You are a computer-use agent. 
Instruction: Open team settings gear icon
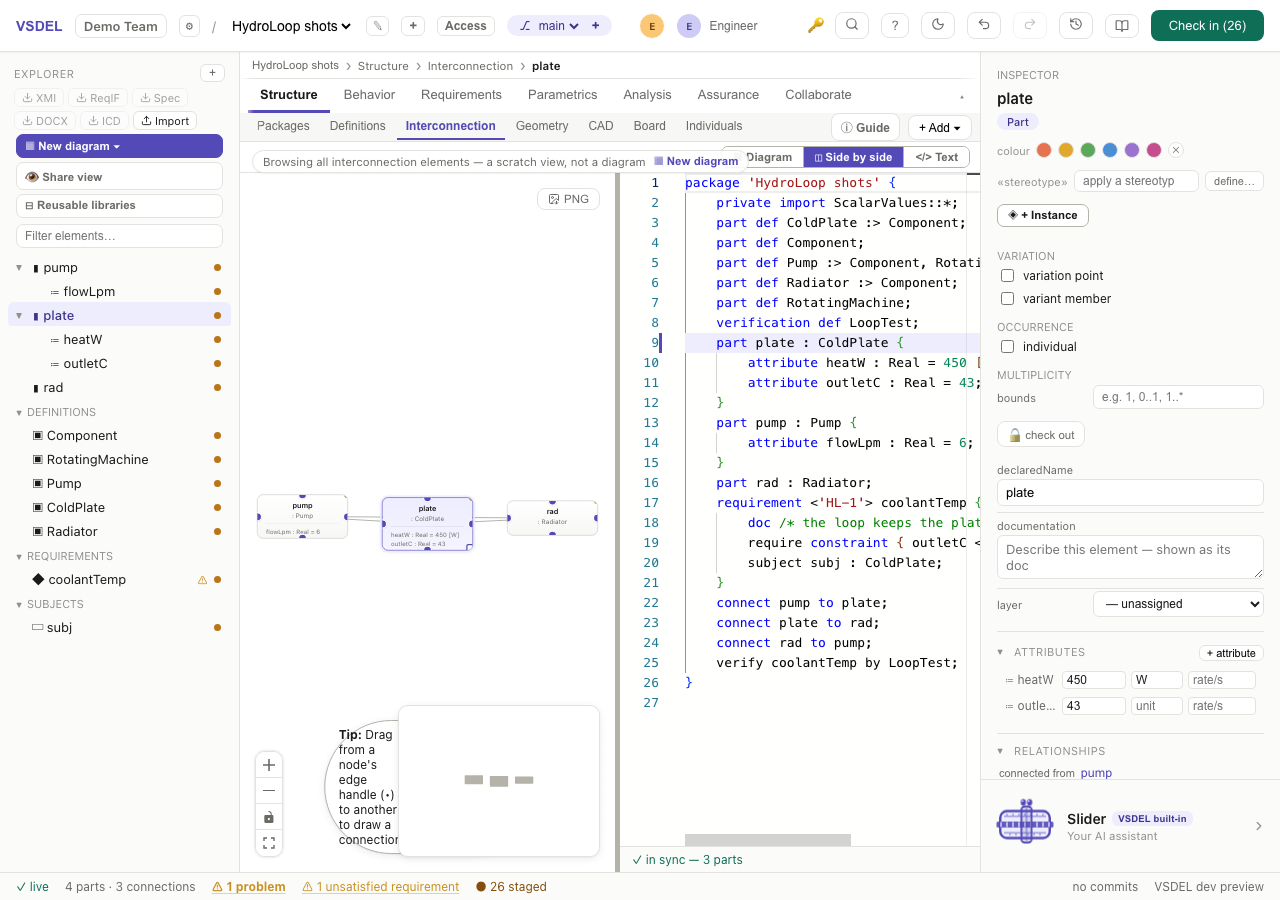tap(189, 26)
